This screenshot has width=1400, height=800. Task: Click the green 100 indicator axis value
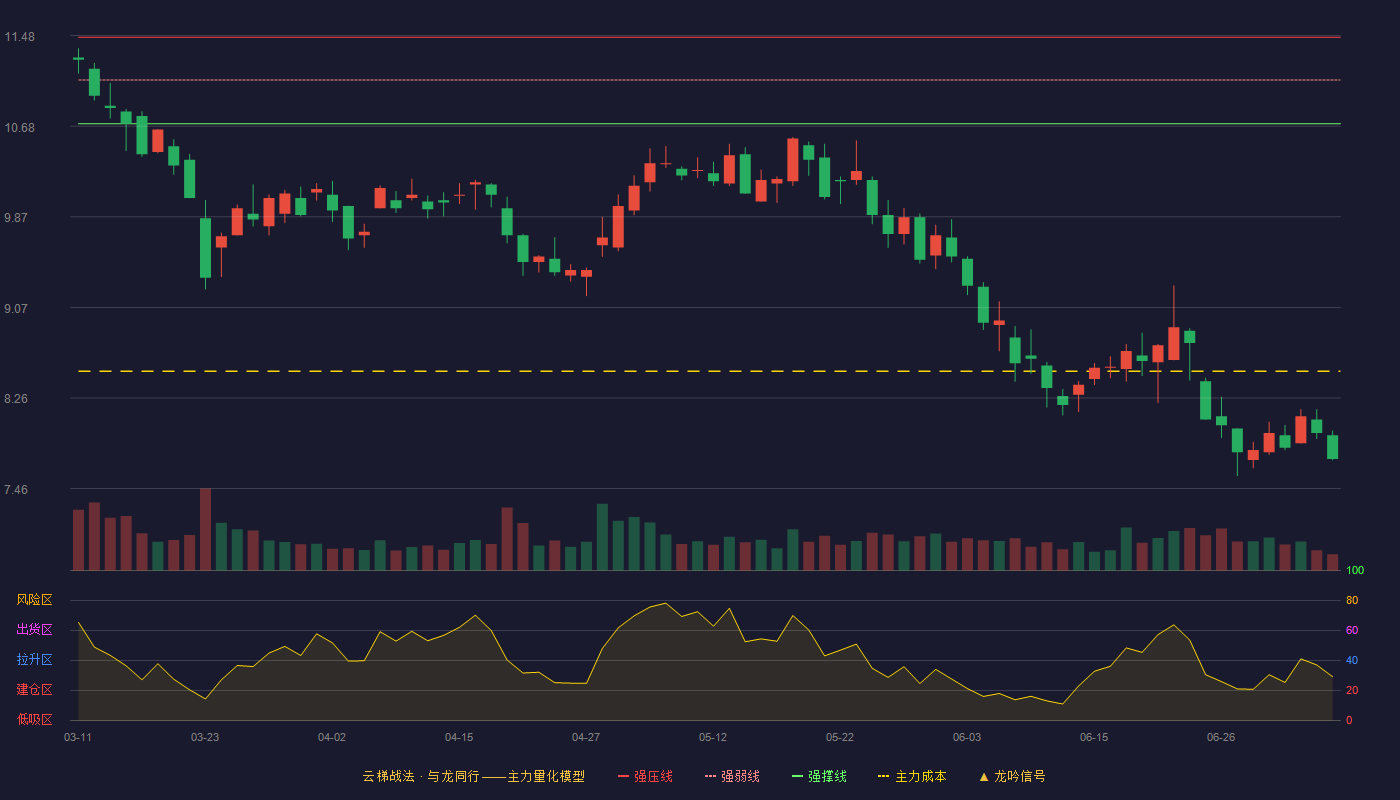pos(1355,571)
